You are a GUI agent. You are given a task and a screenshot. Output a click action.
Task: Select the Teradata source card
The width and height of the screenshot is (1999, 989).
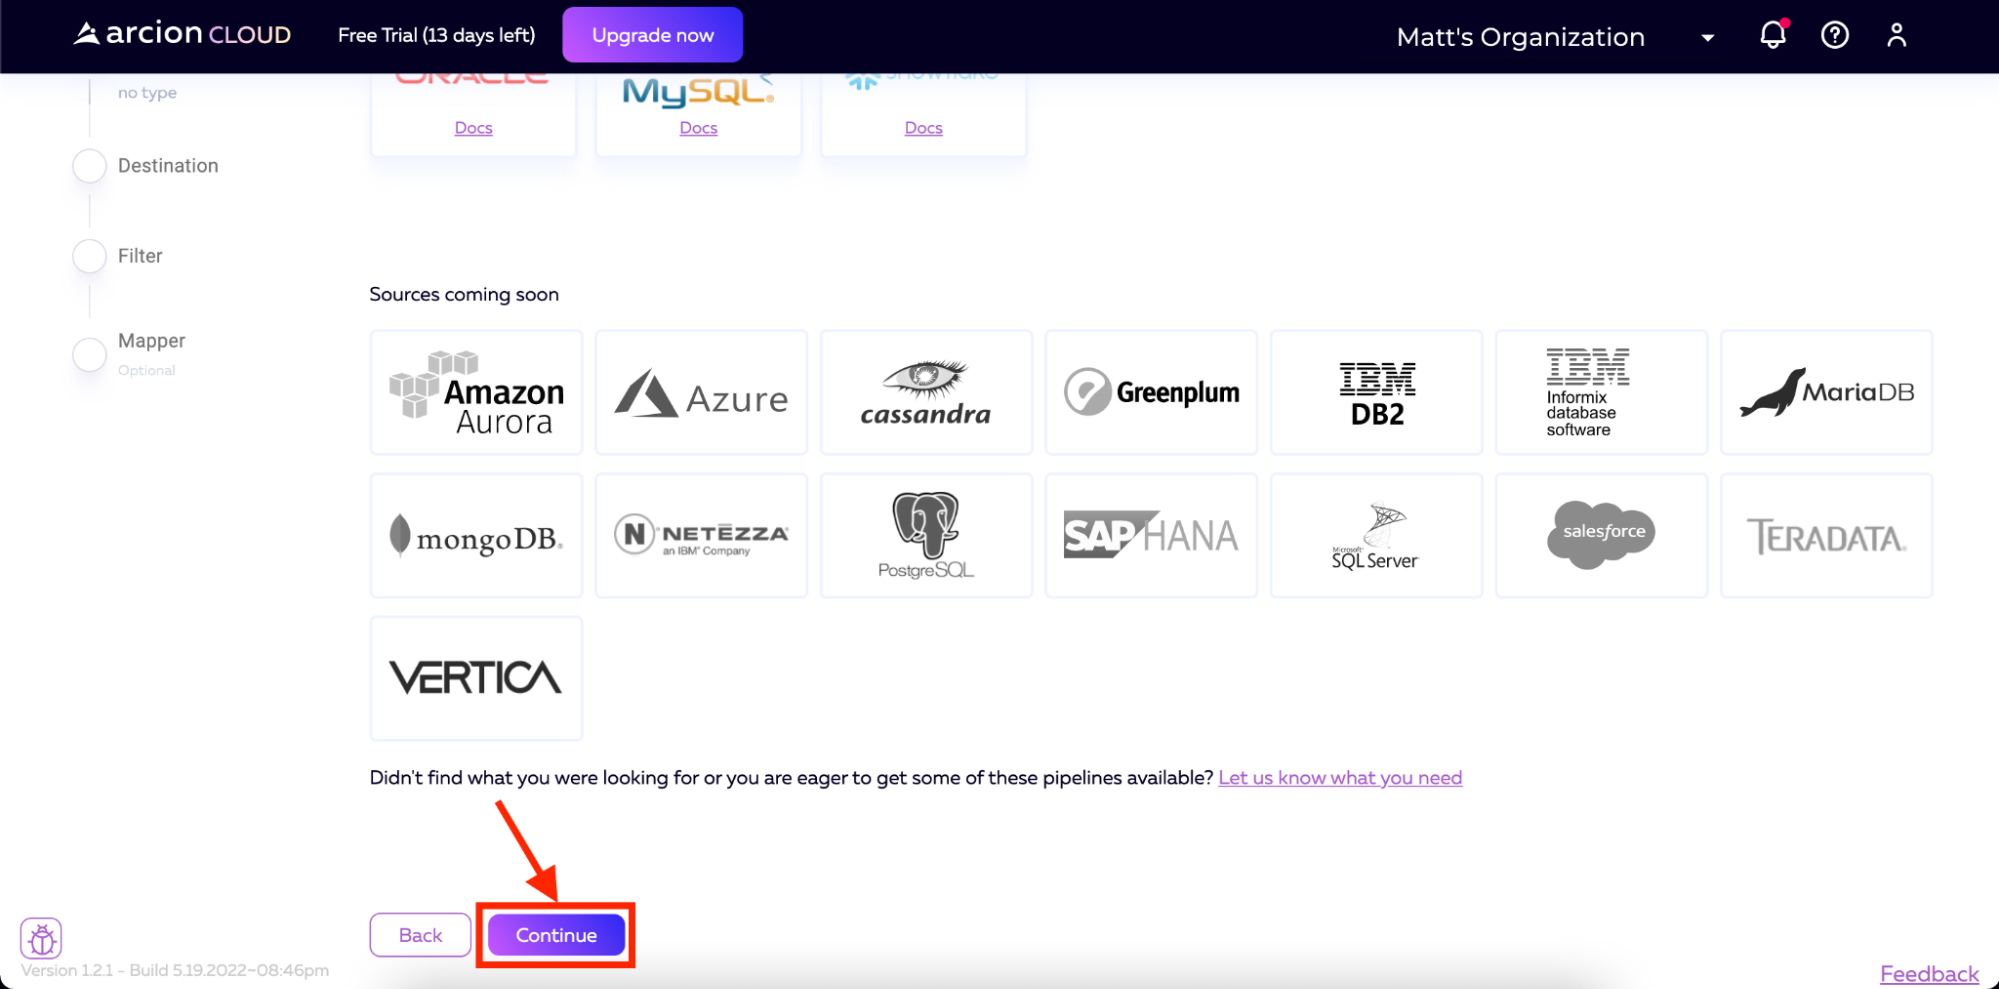click(x=1826, y=535)
